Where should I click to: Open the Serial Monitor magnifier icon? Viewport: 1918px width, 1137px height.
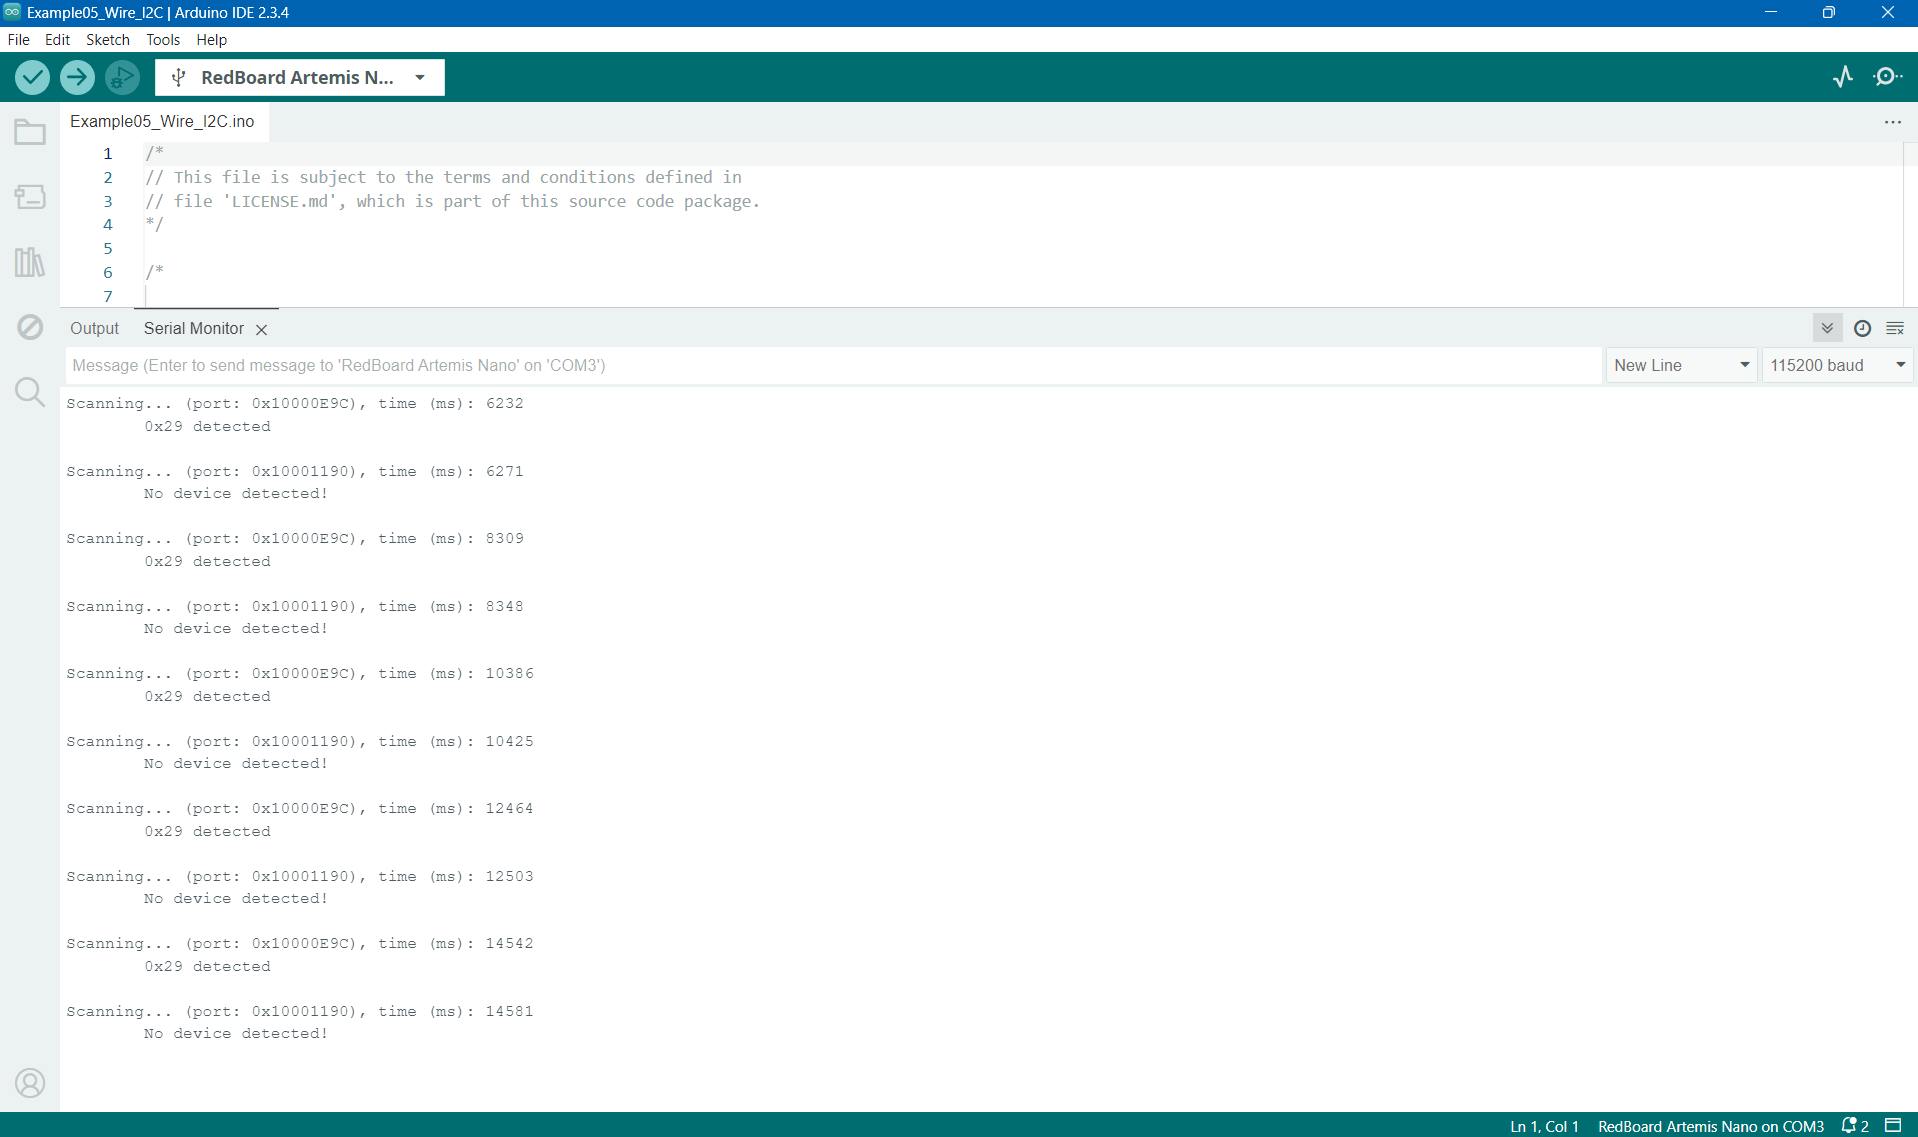click(1888, 77)
